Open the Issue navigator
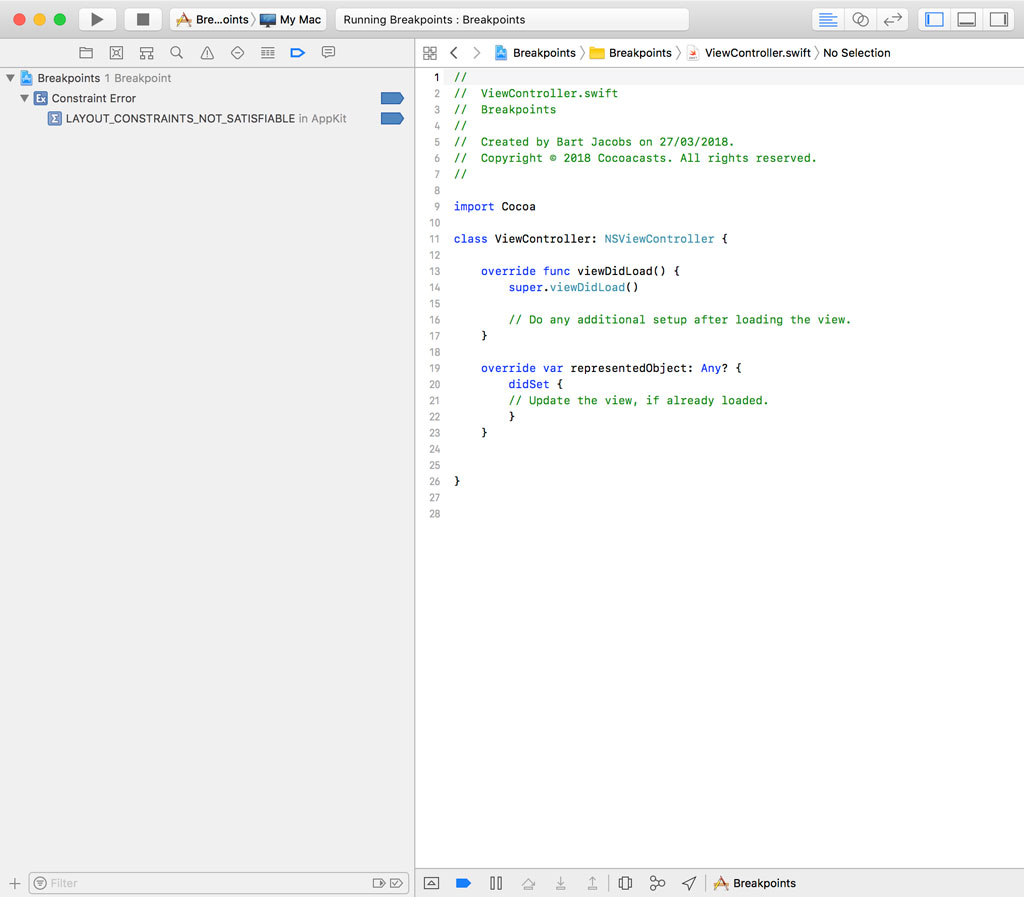 pyautogui.click(x=206, y=52)
